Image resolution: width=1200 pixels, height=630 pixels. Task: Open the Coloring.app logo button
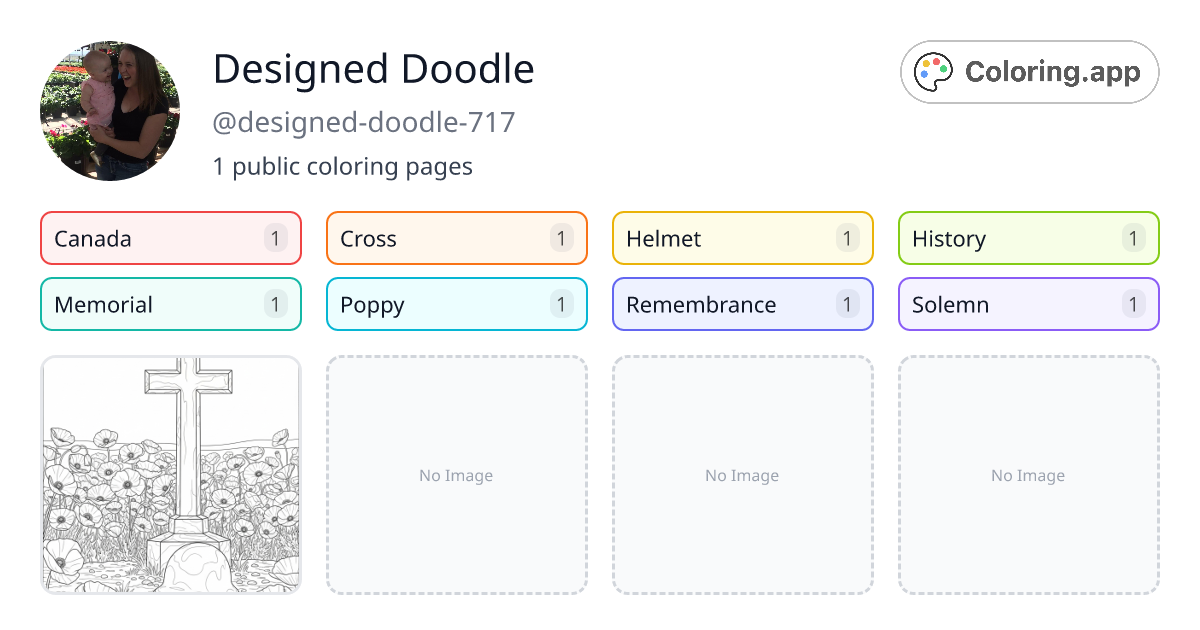click(x=1029, y=72)
